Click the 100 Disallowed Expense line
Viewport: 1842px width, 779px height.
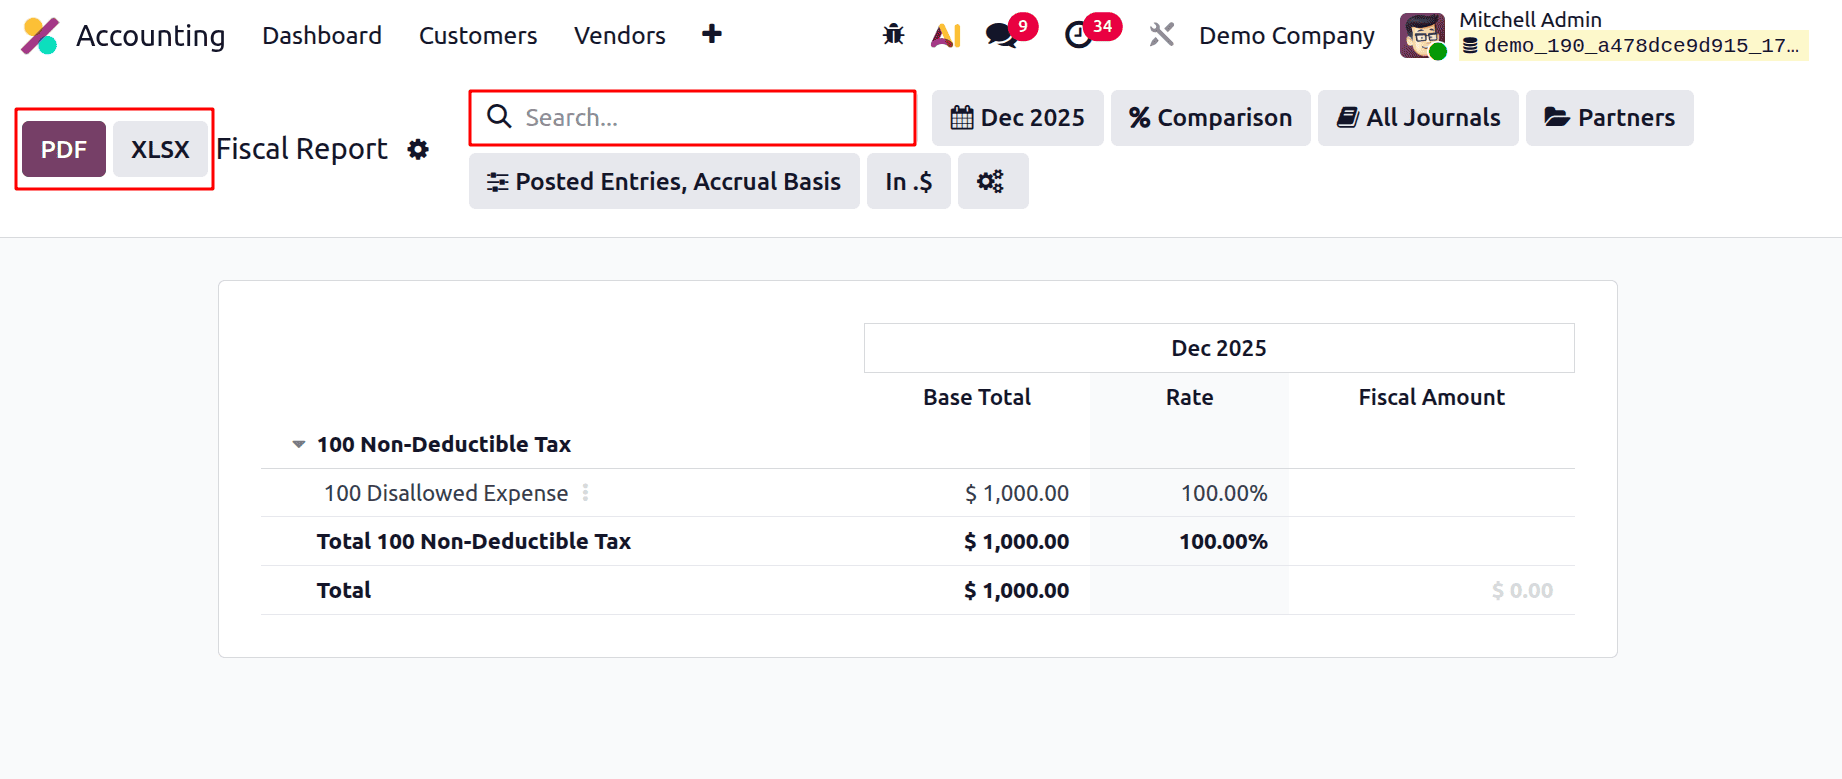(446, 493)
